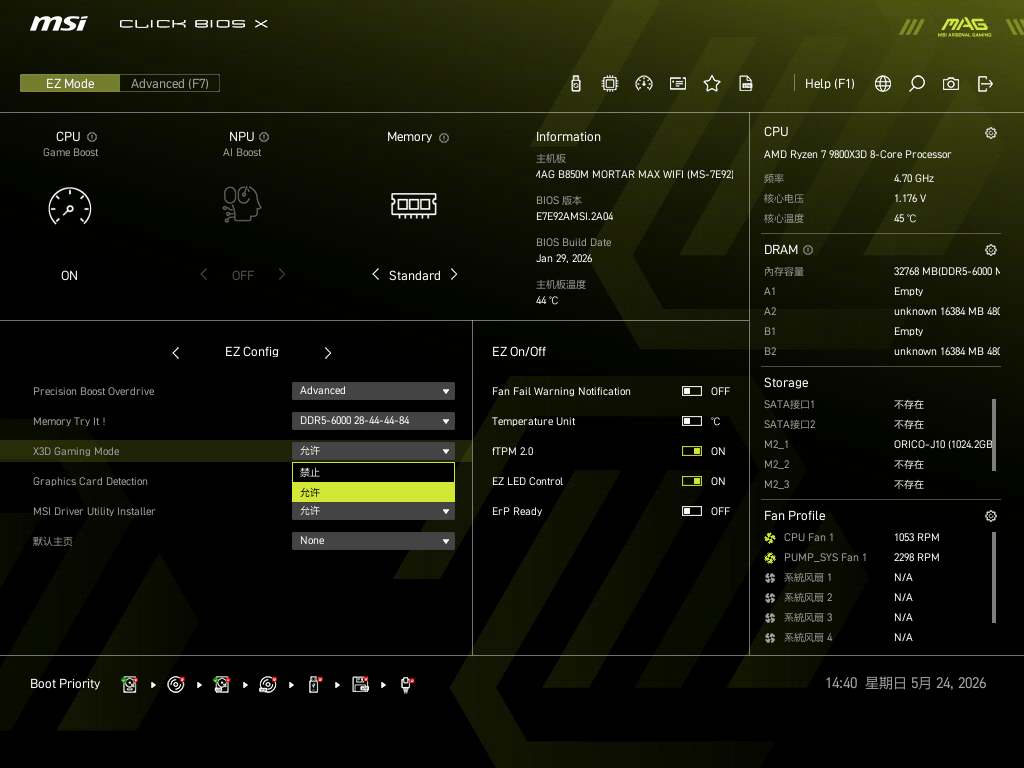Screen dimensions: 1024x768
Task: Click the document file toolbar icon
Action: (x=746, y=84)
